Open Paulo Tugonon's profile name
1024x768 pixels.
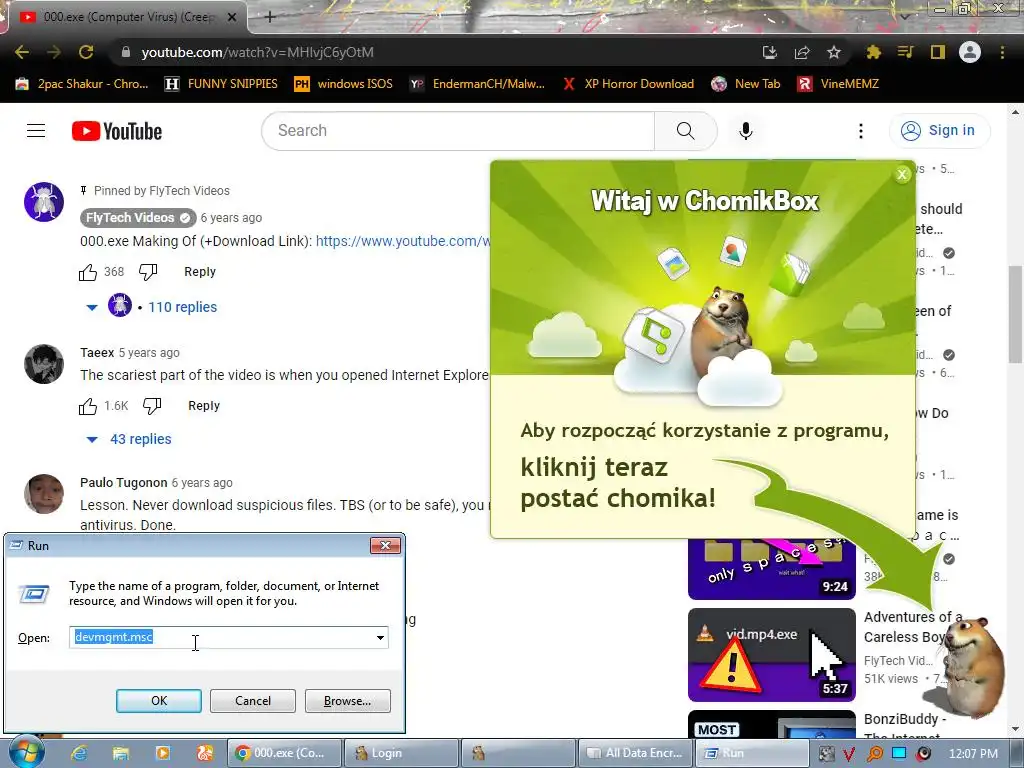point(123,483)
